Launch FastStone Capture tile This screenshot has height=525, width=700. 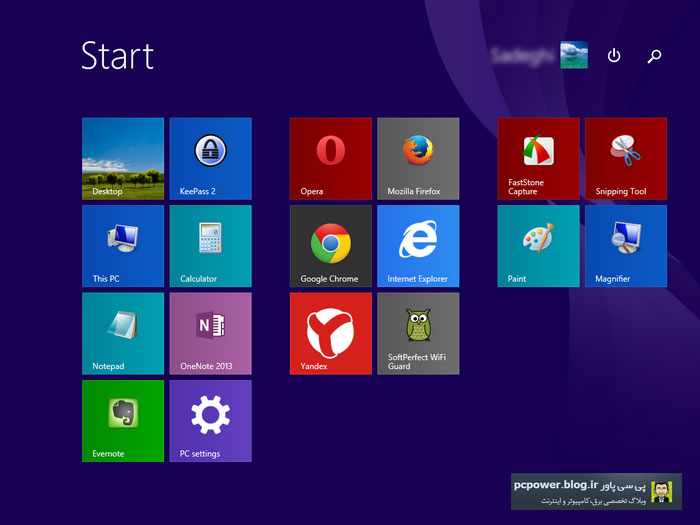click(x=538, y=158)
